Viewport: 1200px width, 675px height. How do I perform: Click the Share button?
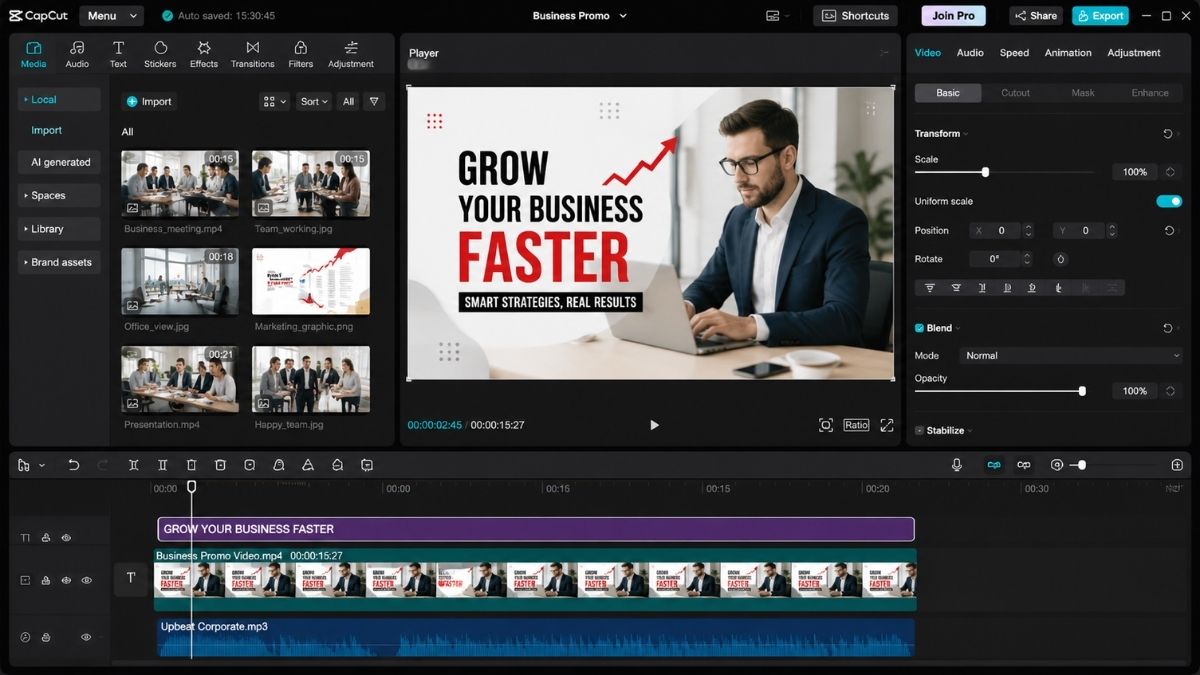coord(1036,16)
